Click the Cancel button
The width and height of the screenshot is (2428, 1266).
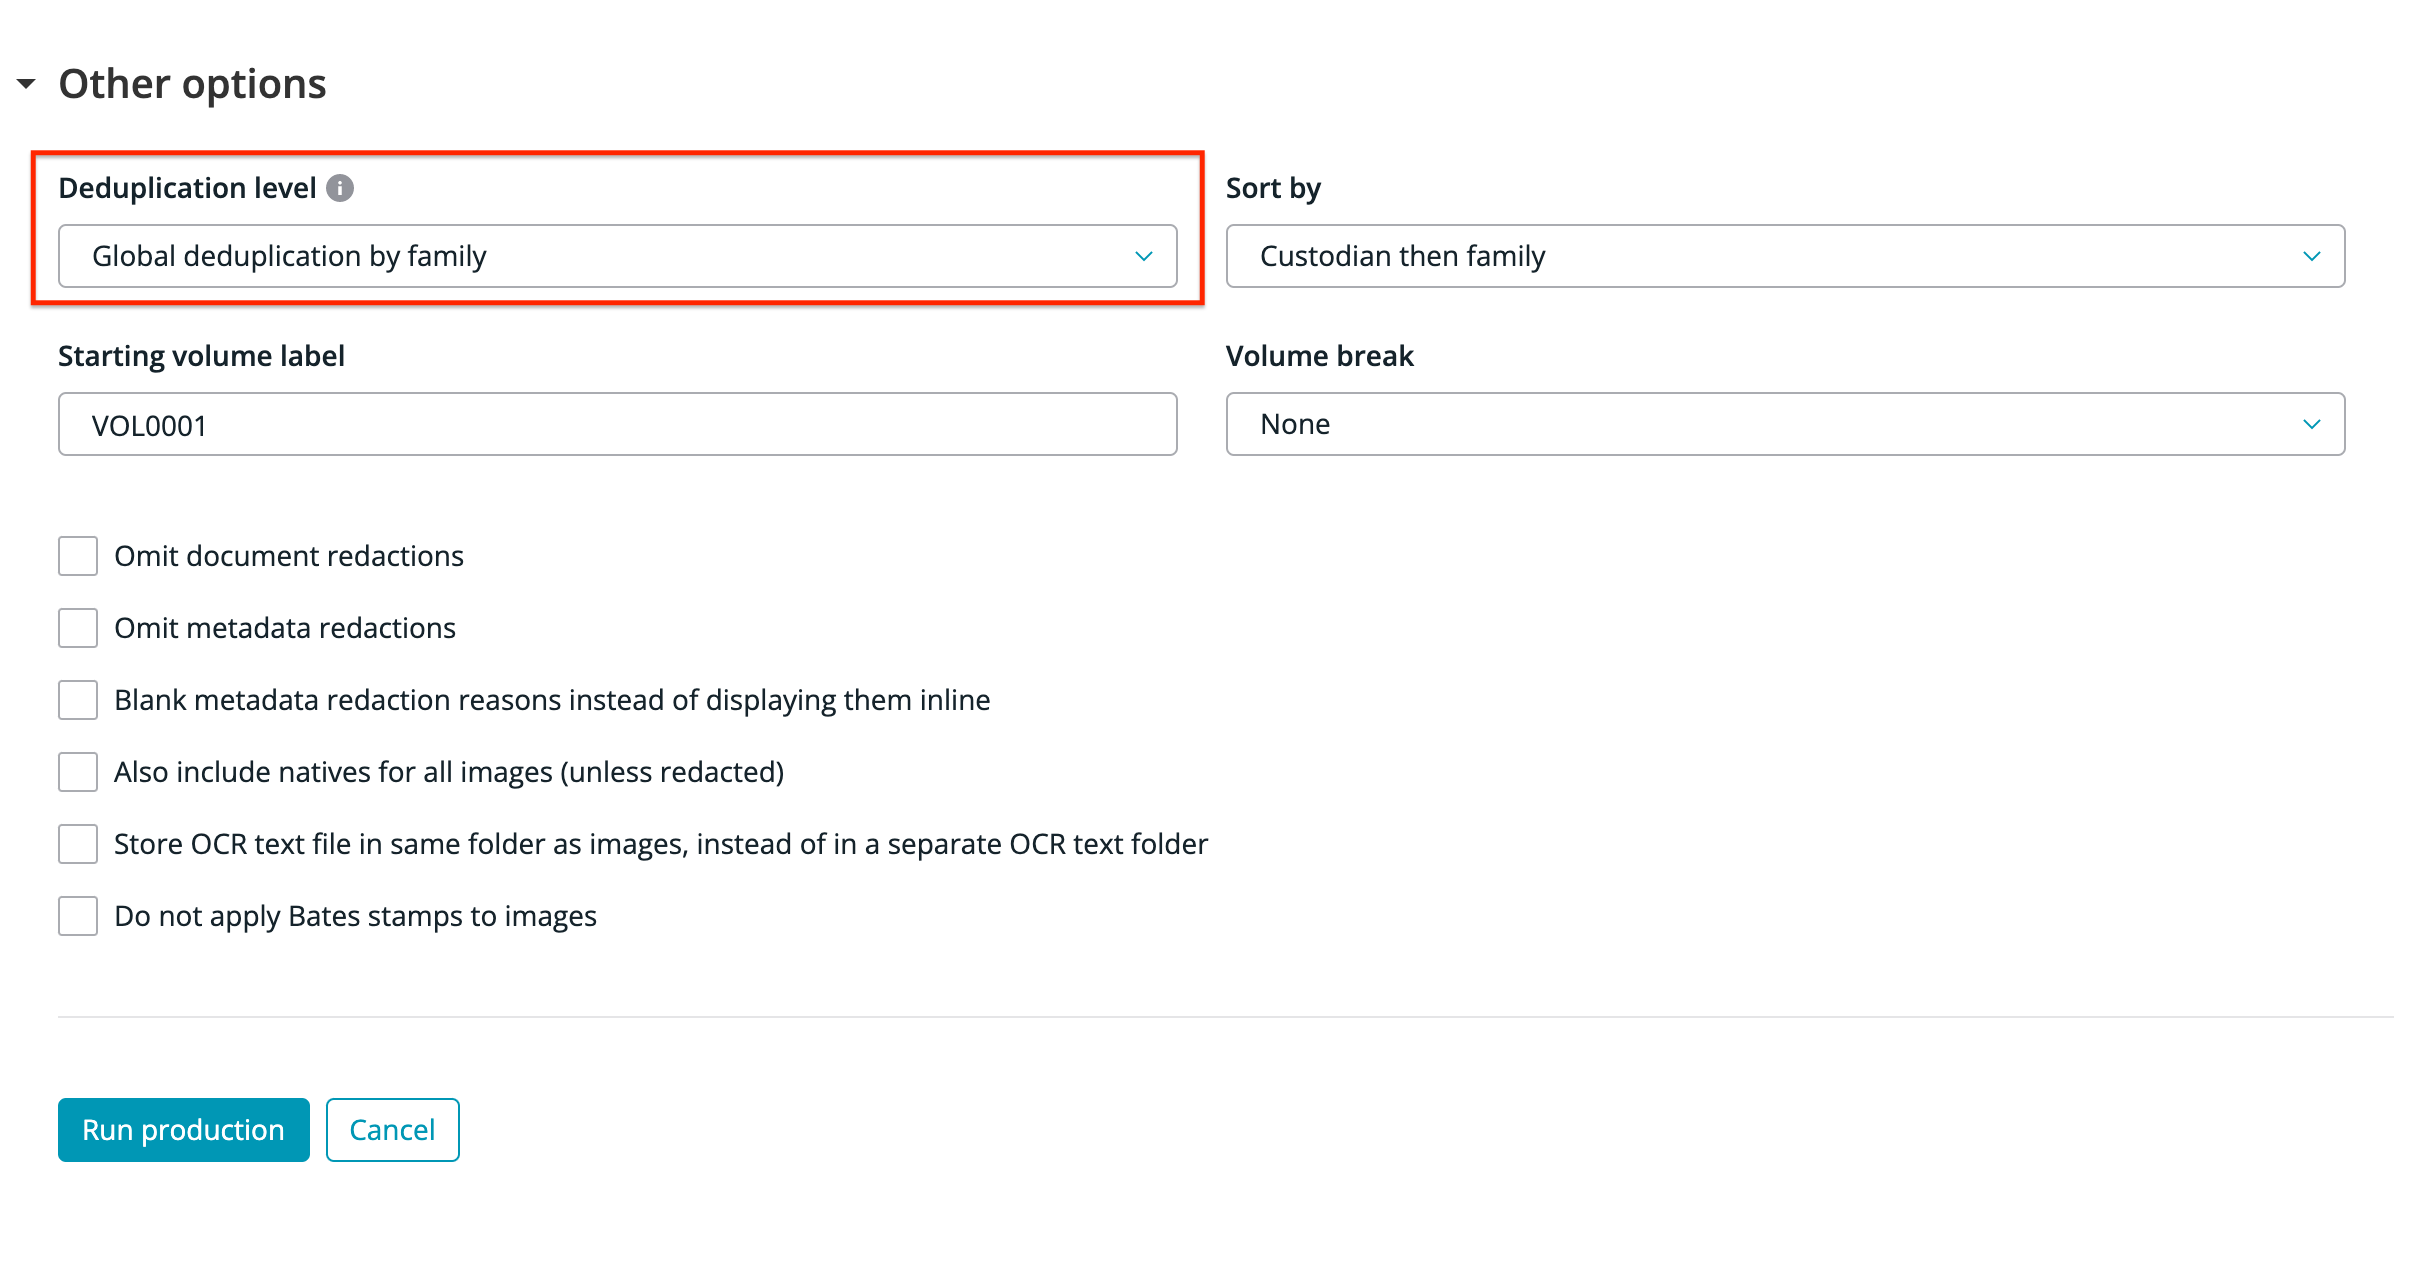coord(393,1130)
